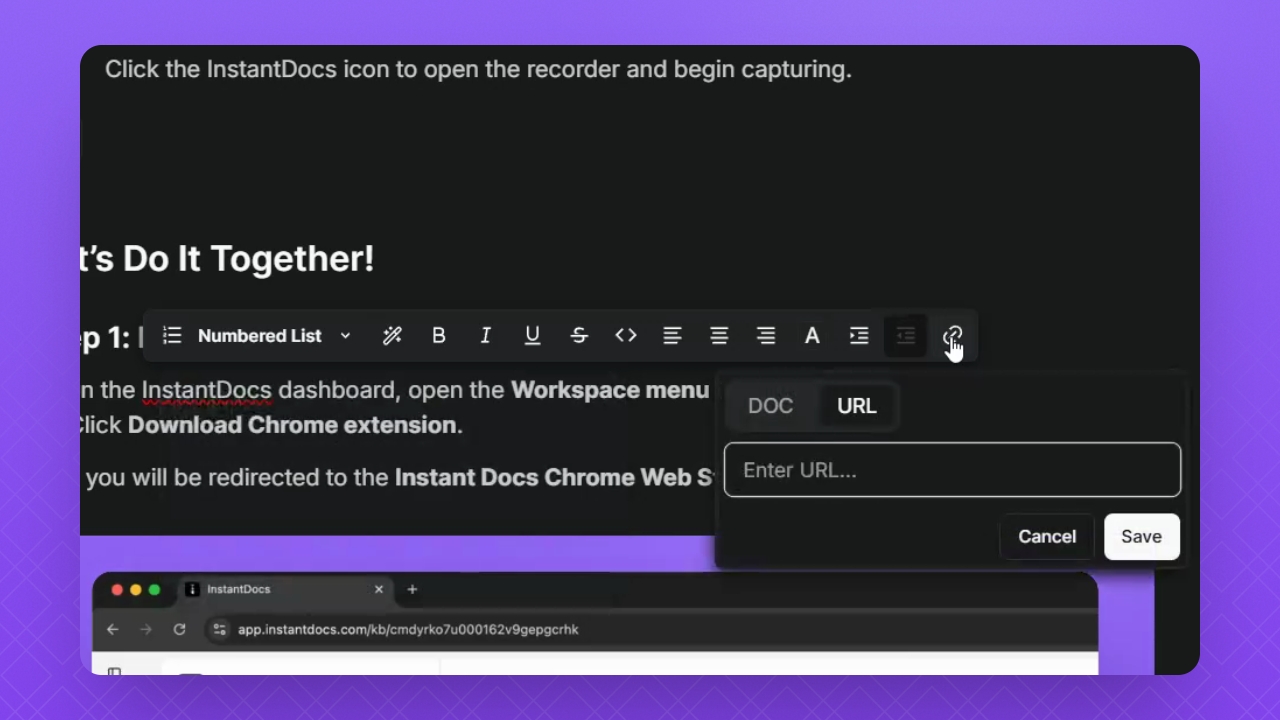This screenshot has width=1280, height=720.
Task: Select the URL link tab
Action: pyautogui.click(x=857, y=406)
